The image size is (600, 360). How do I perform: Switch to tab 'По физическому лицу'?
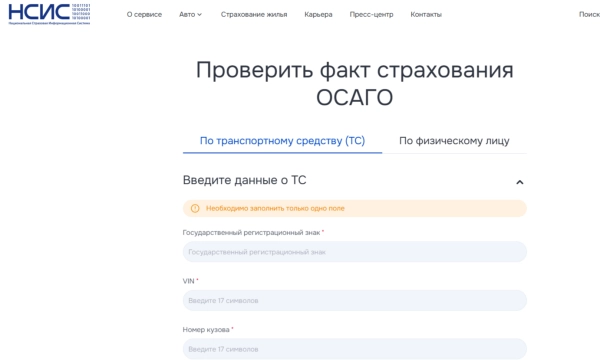(x=454, y=141)
